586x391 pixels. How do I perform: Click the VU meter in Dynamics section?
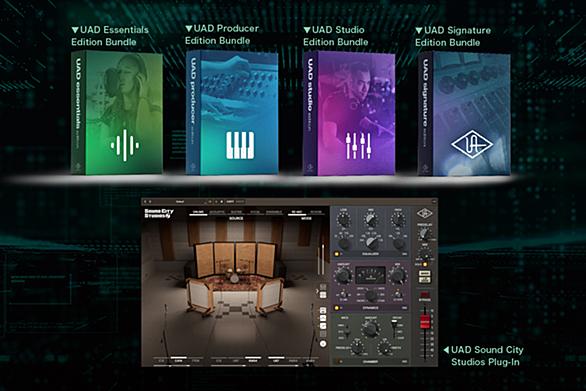point(370,275)
